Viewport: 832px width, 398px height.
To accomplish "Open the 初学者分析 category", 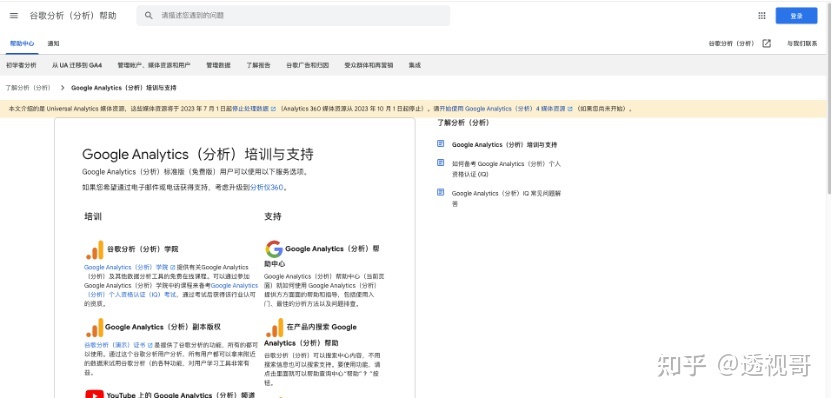I will pyautogui.click(x=21, y=65).
